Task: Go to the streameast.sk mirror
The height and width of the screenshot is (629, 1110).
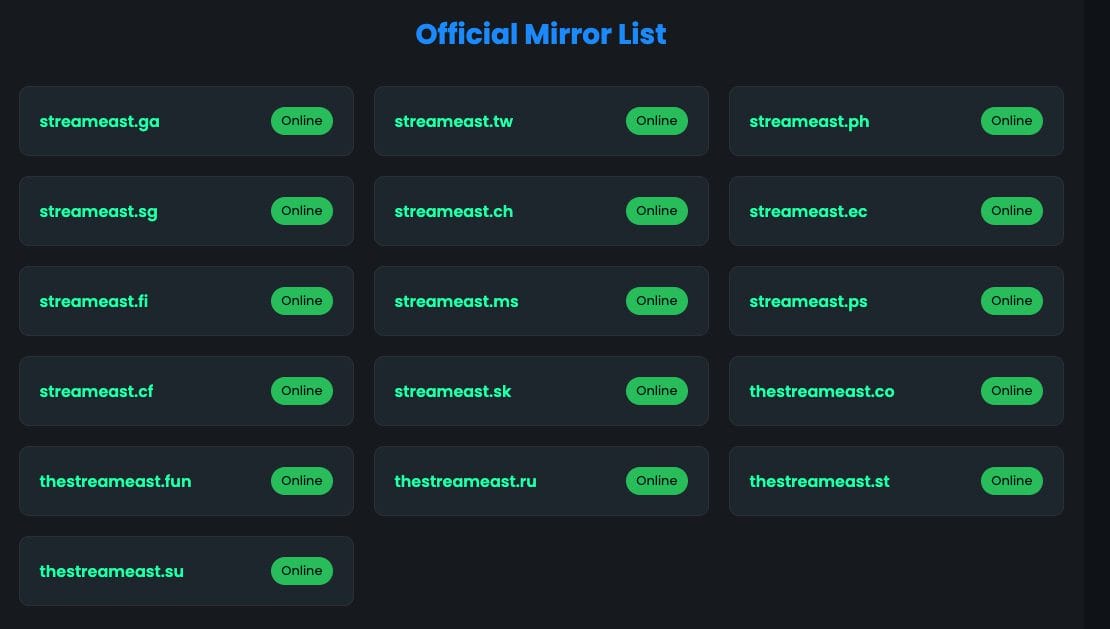Action: click(453, 392)
